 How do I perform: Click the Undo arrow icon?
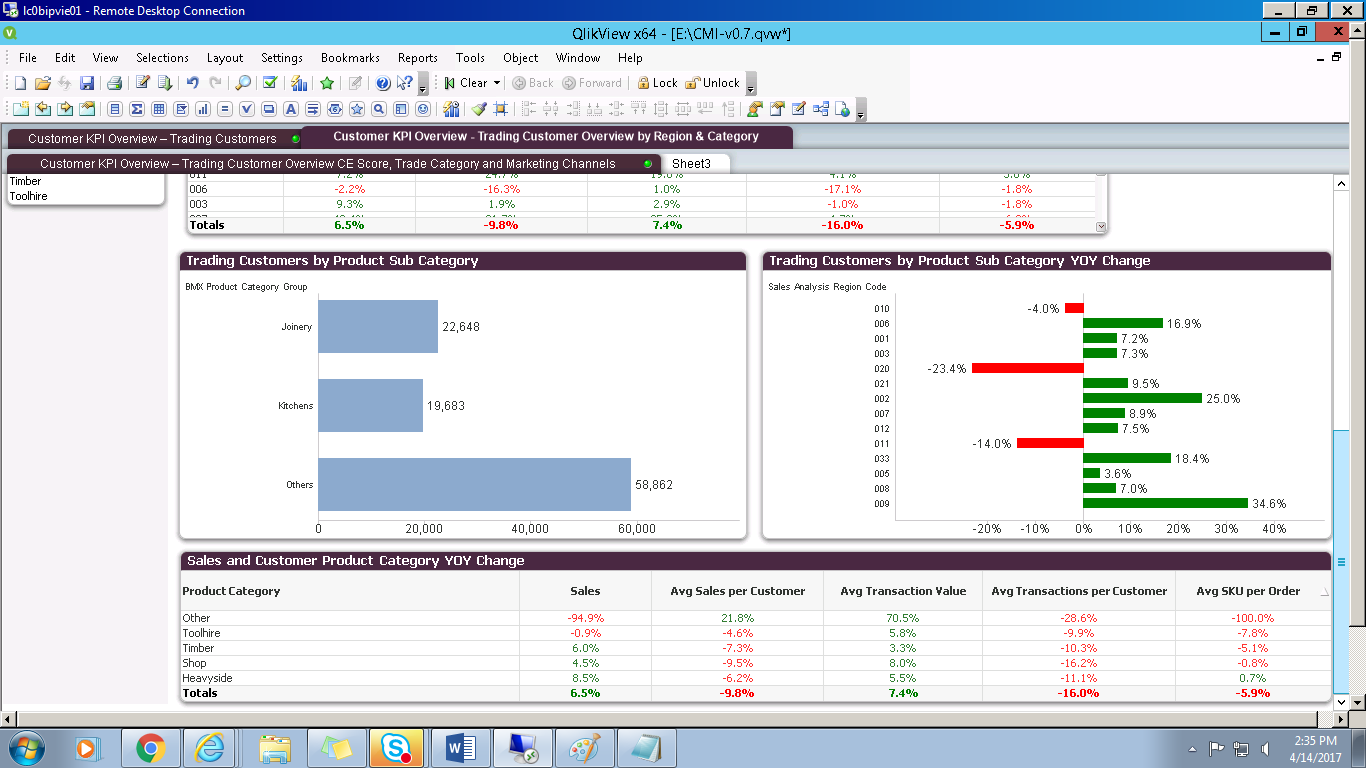193,83
